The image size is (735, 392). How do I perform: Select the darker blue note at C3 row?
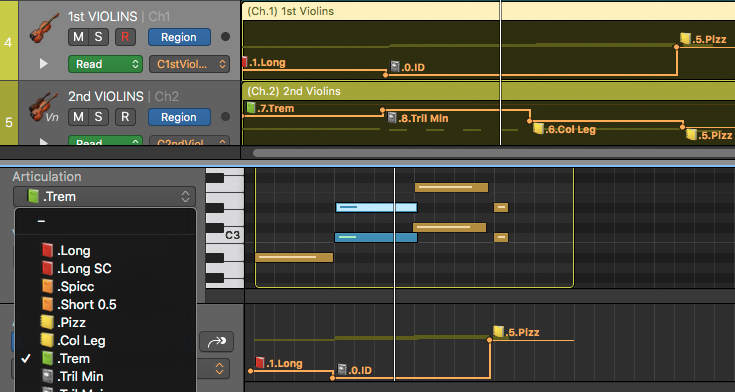pos(376,237)
